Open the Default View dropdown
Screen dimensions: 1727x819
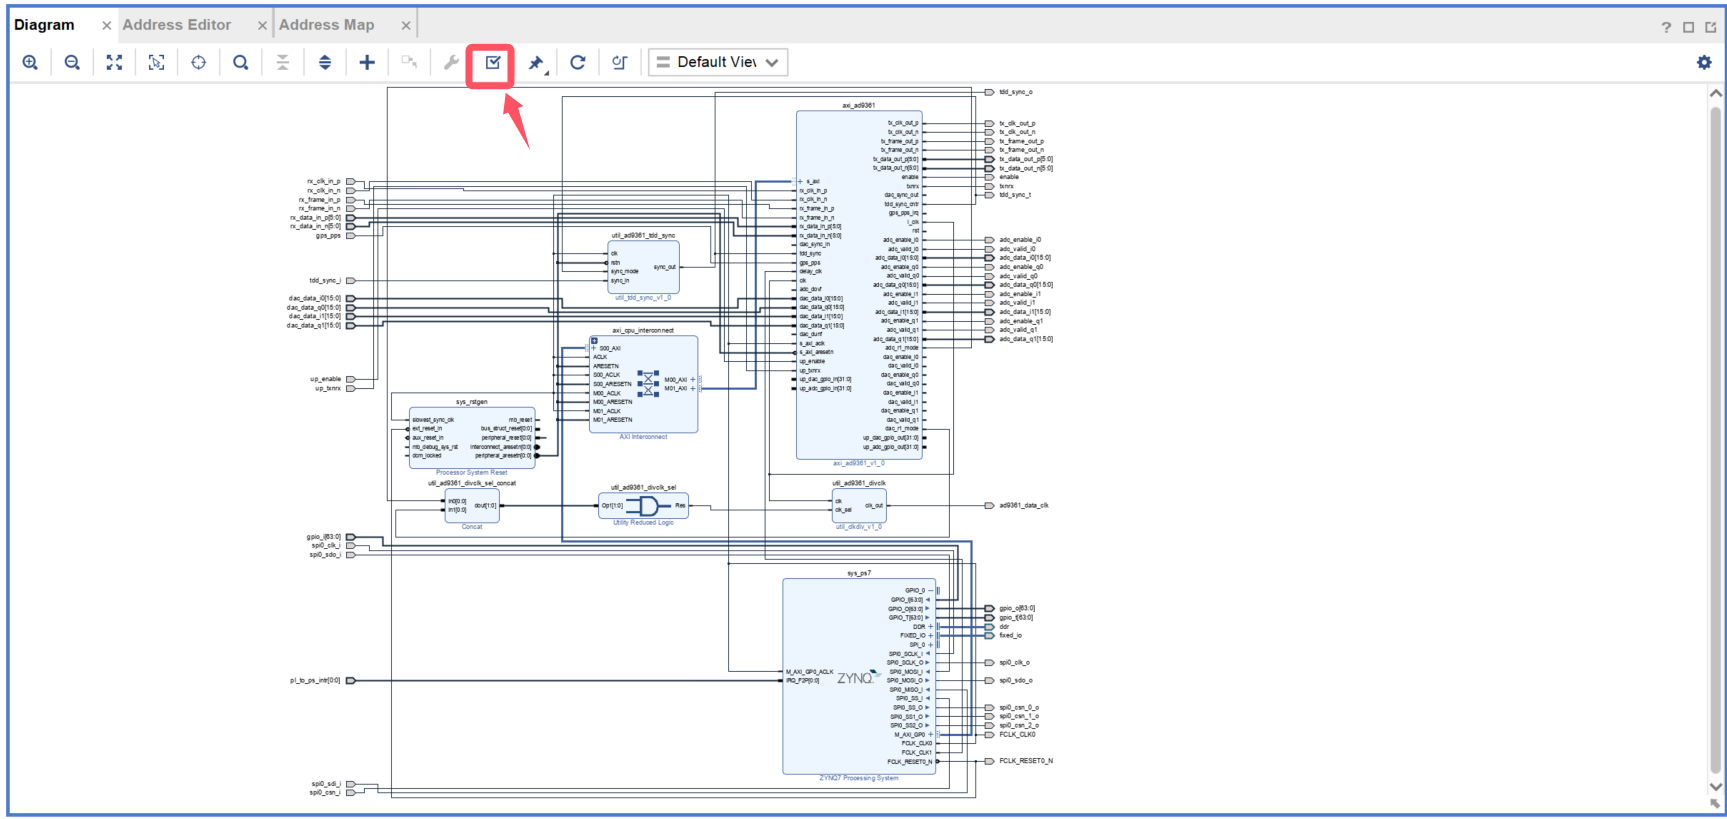[717, 62]
